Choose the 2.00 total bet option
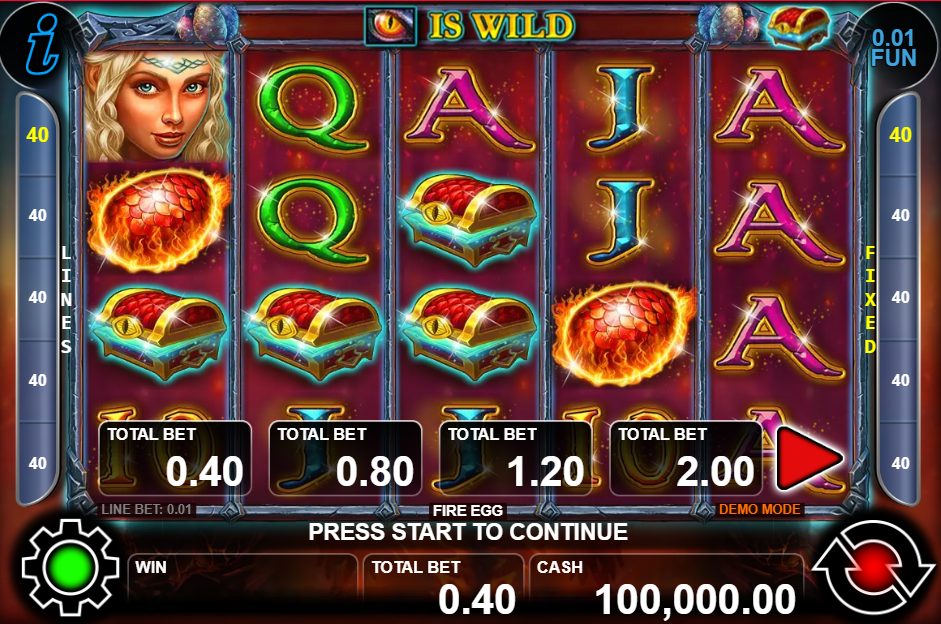The image size is (941, 624). (x=686, y=458)
